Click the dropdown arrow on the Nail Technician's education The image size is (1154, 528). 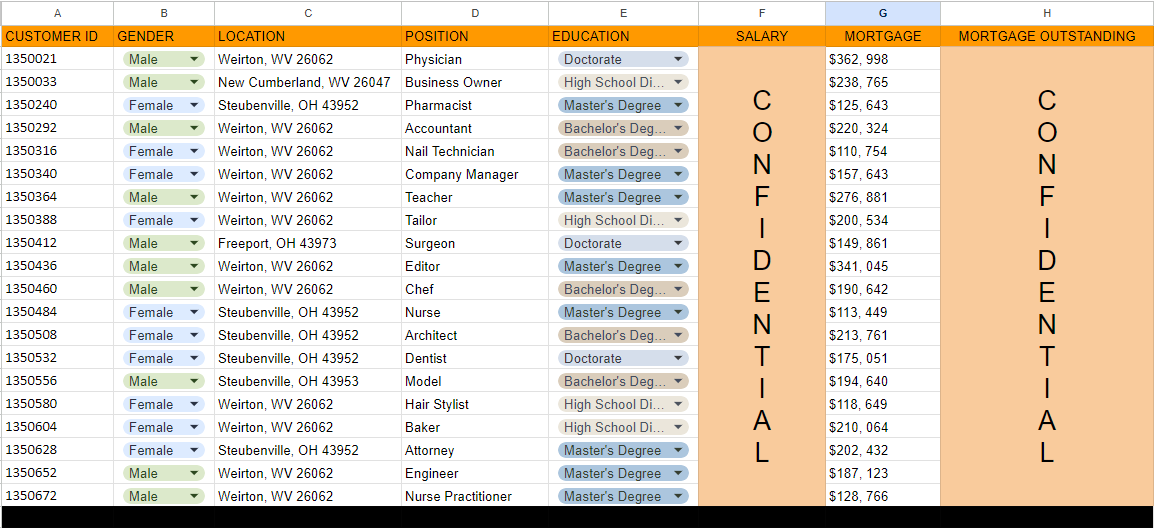[x=678, y=151]
